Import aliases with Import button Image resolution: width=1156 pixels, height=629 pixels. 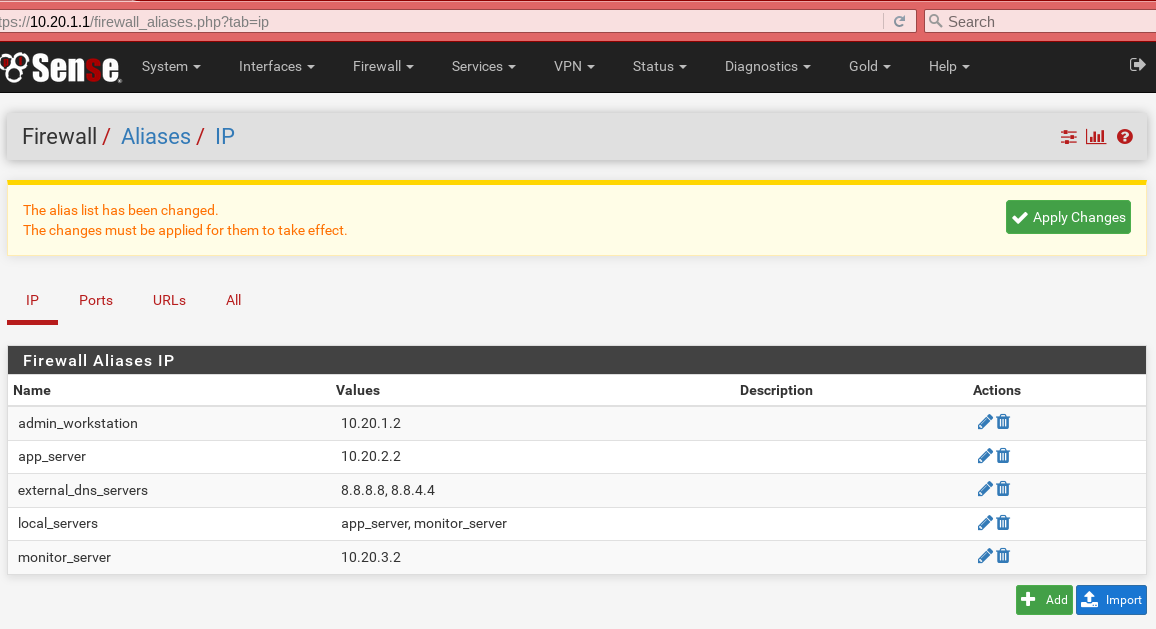click(1111, 600)
